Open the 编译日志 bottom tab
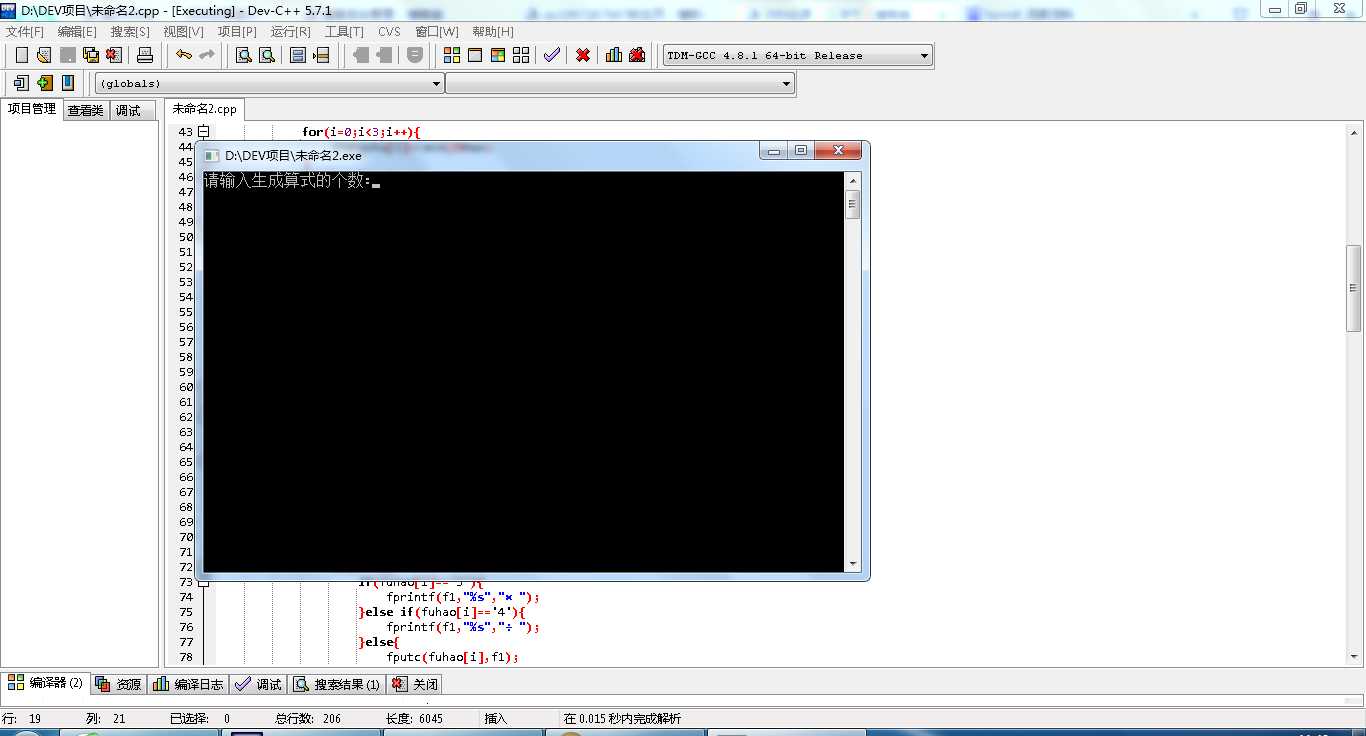This screenshot has width=1366, height=736. (188, 684)
